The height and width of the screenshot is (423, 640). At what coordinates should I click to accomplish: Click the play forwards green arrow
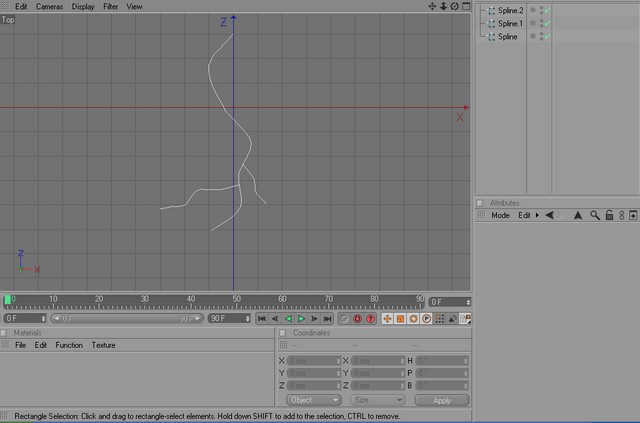tap(301, 318)
